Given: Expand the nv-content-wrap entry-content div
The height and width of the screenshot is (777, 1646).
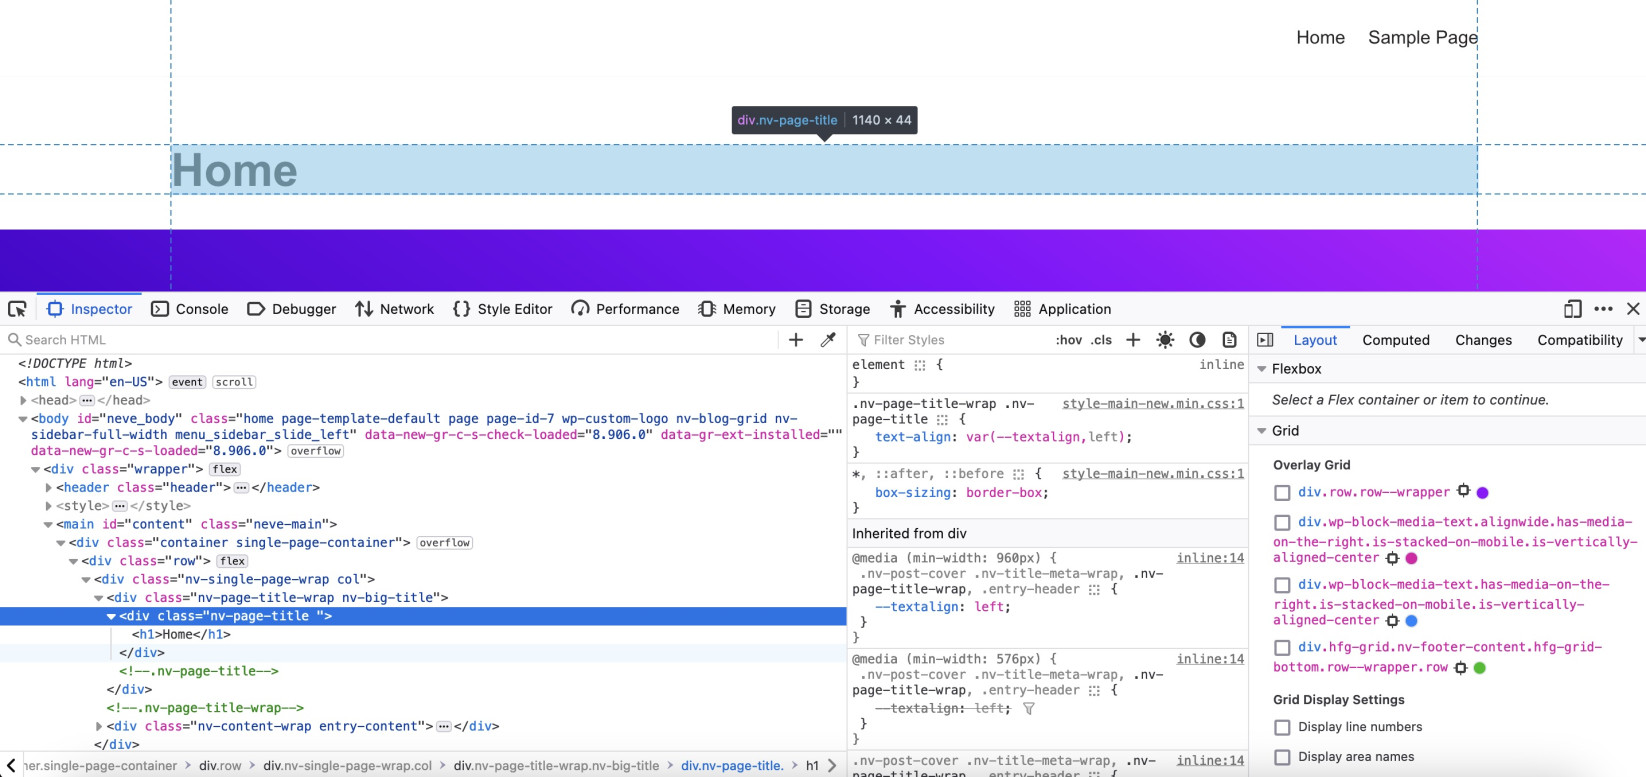Looking at the screenshot, I should point(99,727).
